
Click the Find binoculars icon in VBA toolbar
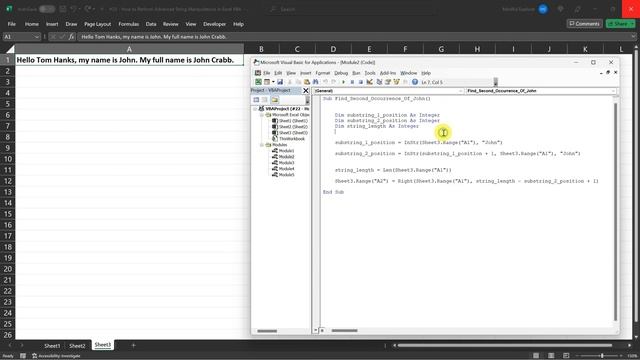click(x=316, y=82)
